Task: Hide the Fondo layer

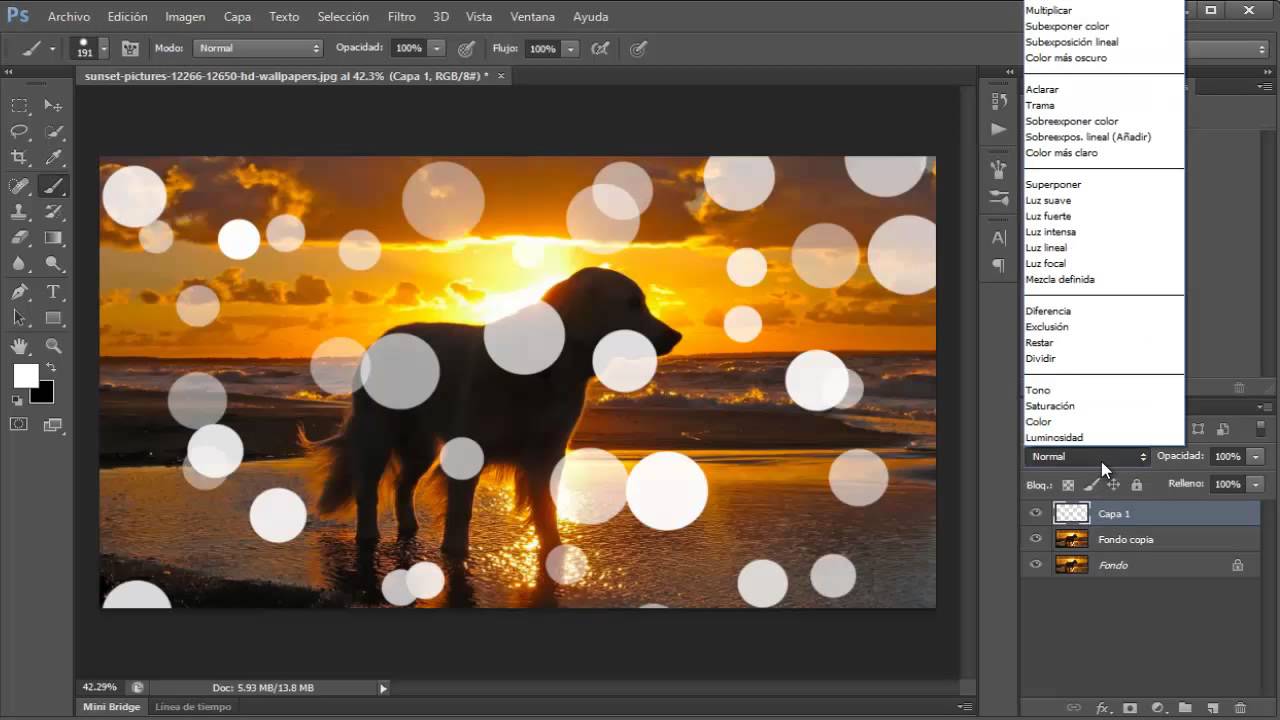Action: coord(1036,565)
